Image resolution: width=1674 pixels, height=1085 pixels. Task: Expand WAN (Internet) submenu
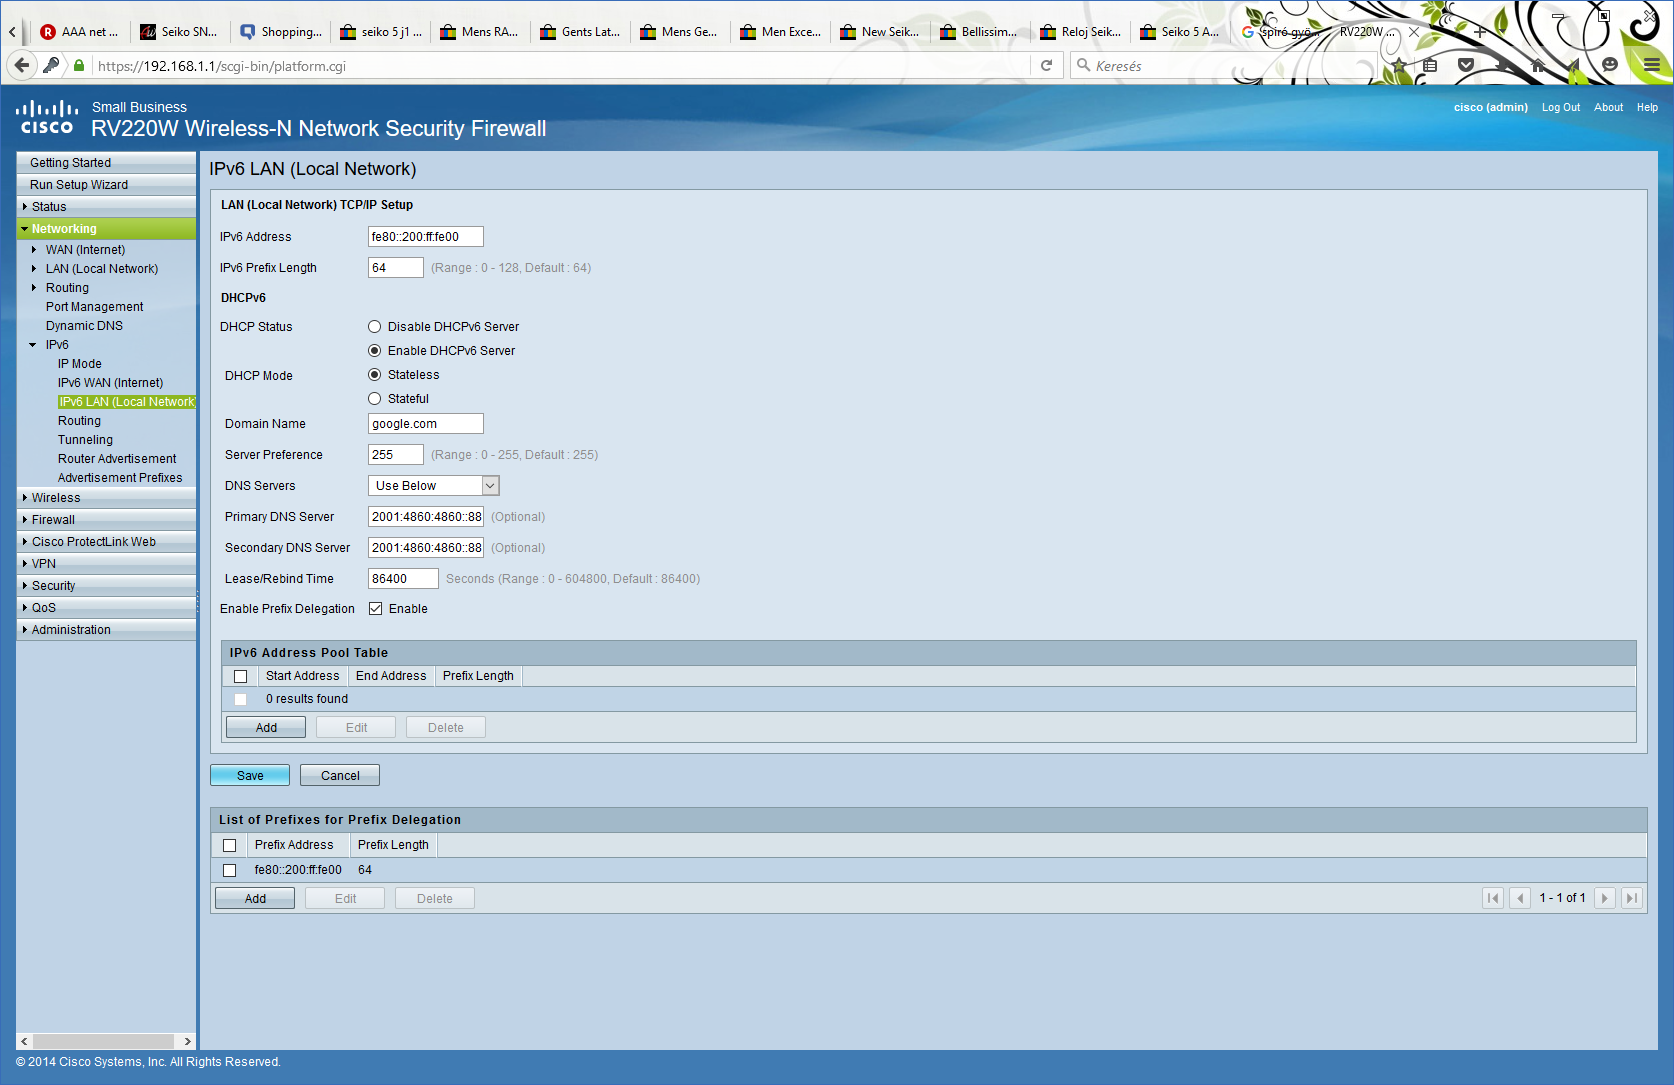click(35, 250)
